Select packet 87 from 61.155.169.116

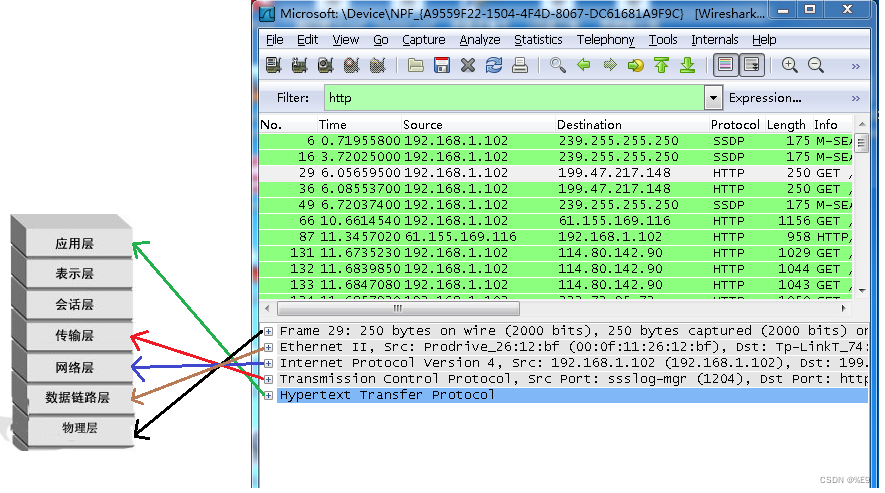click(x=556, y=237)
